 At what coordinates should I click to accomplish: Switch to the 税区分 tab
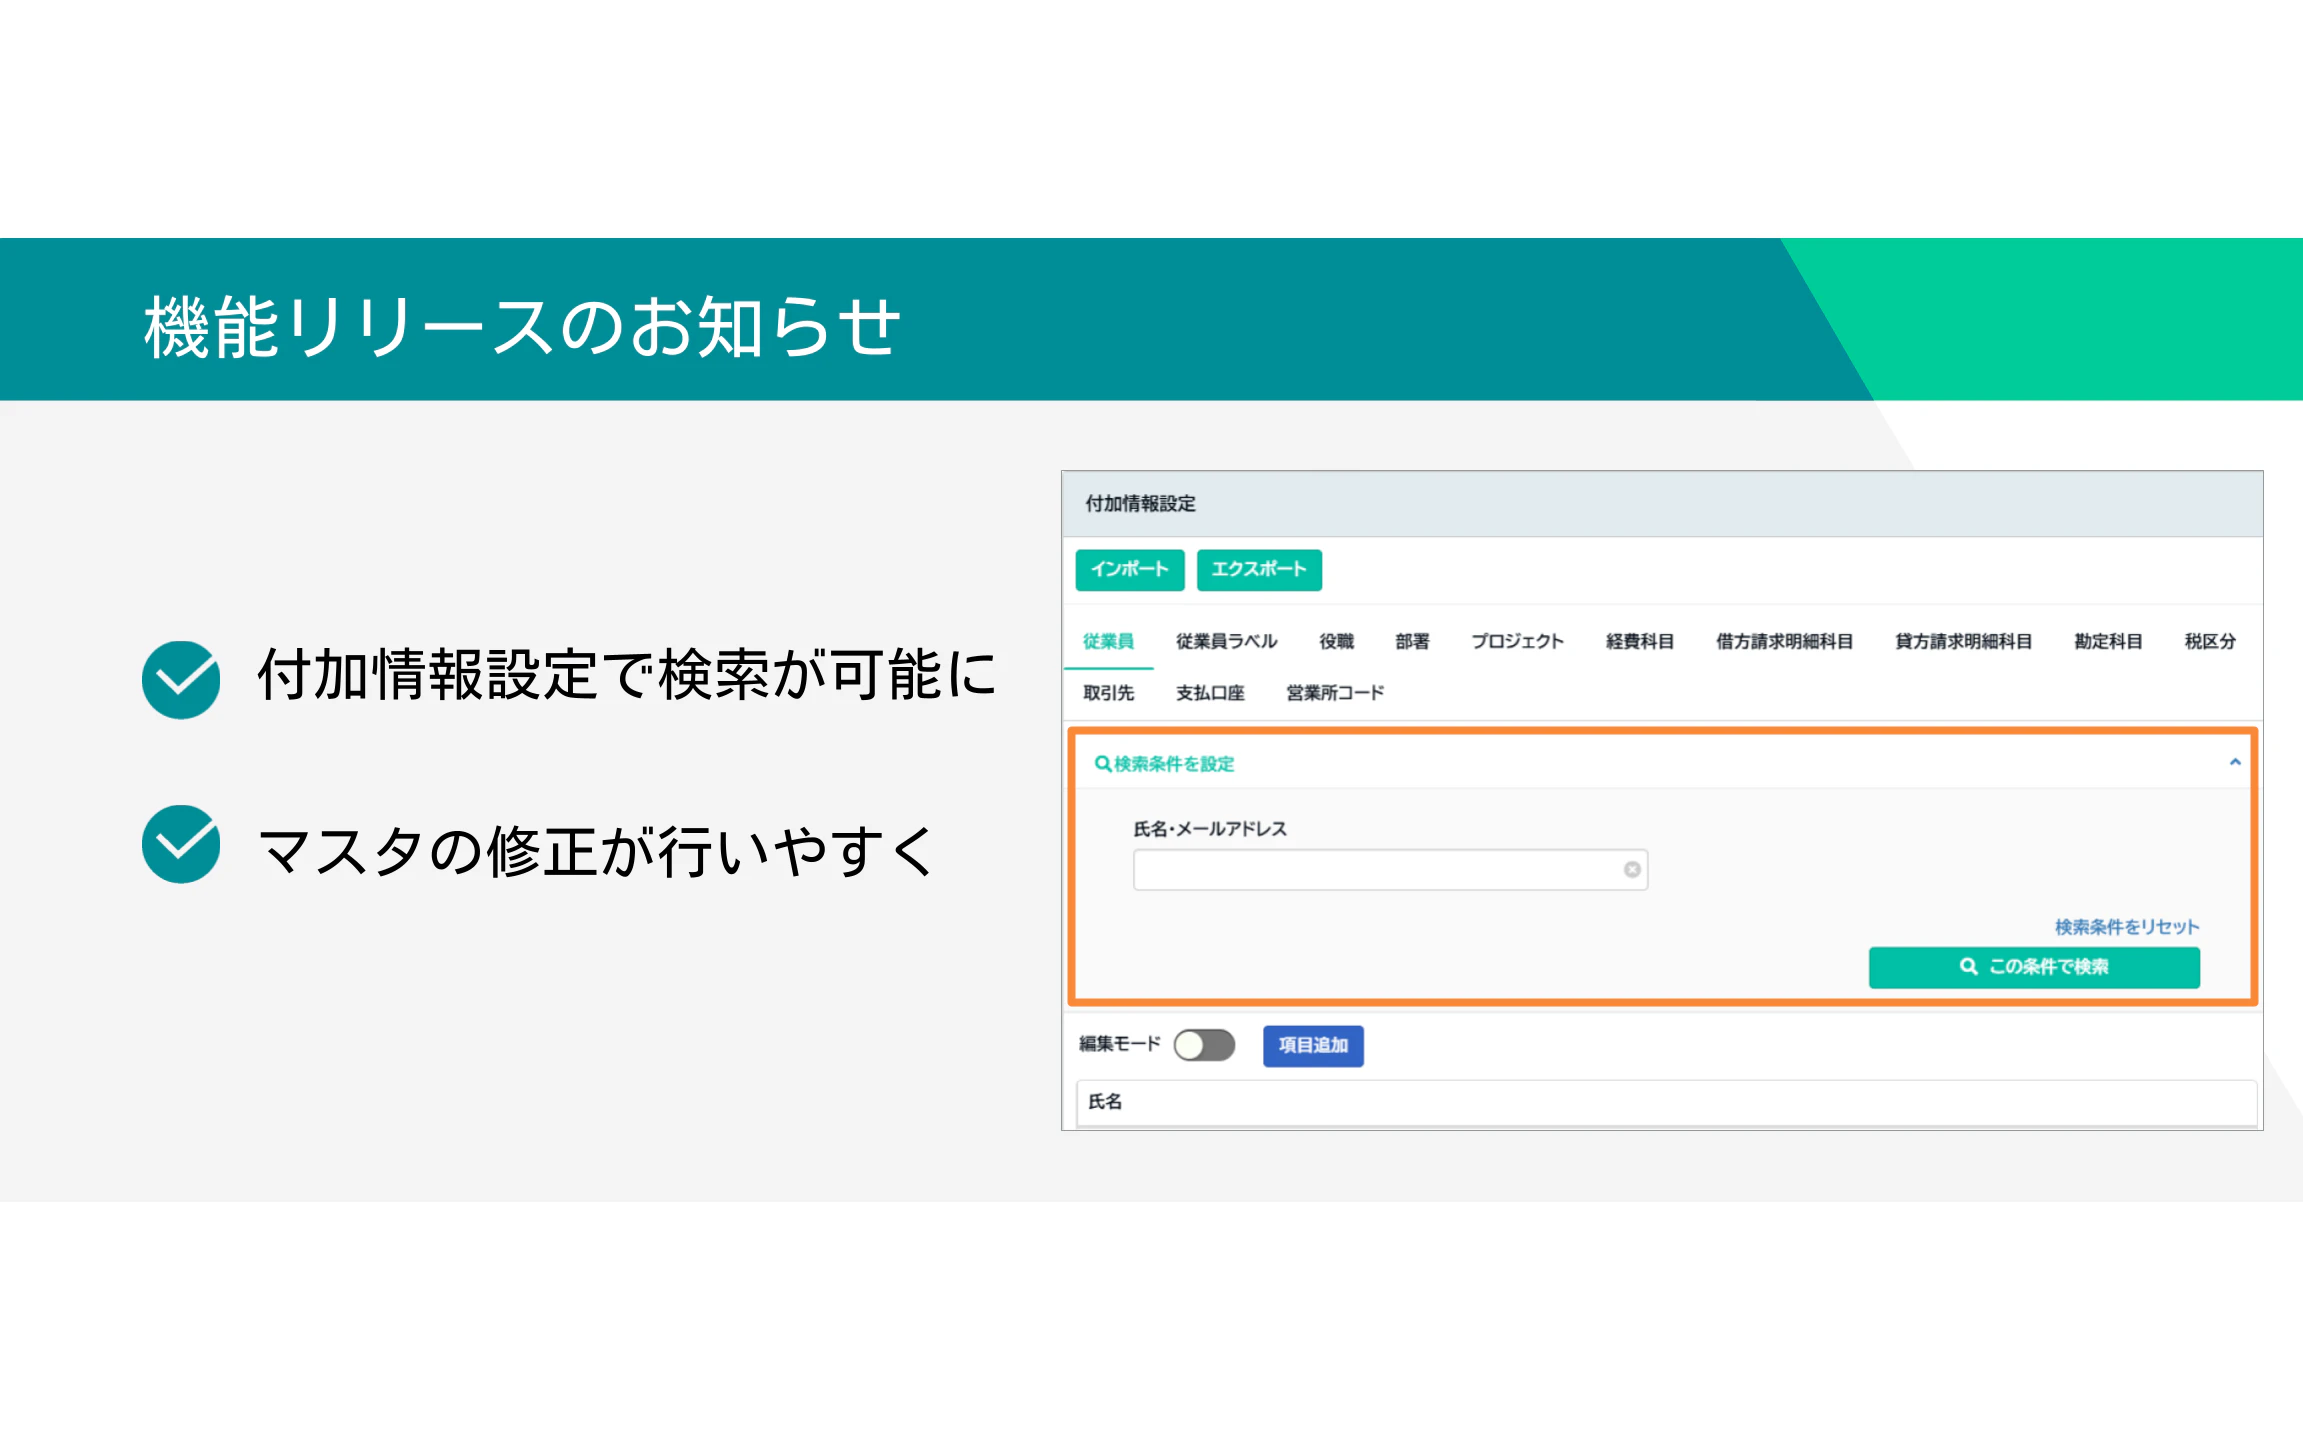point(2210,641)
